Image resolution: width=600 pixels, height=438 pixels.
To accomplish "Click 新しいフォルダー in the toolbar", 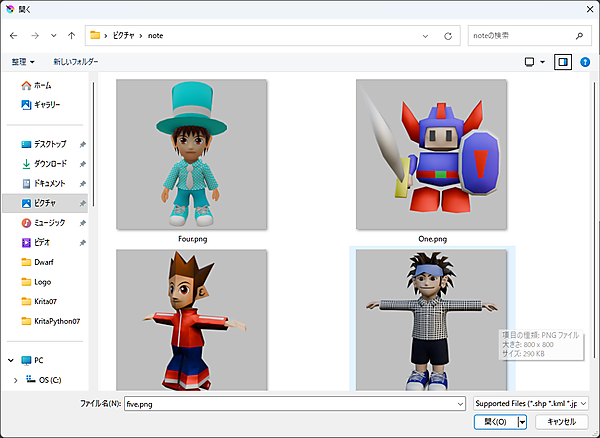I will pos(76,62).
